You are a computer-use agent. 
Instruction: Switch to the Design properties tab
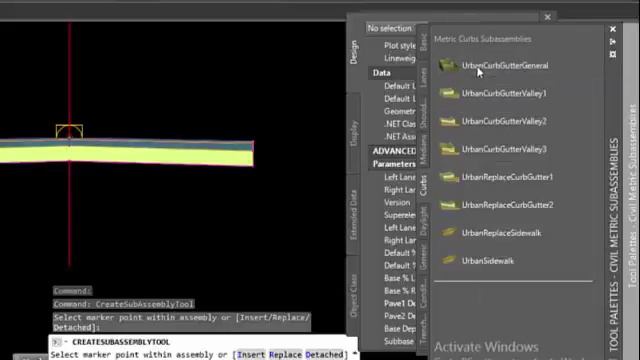click(354, 52)
